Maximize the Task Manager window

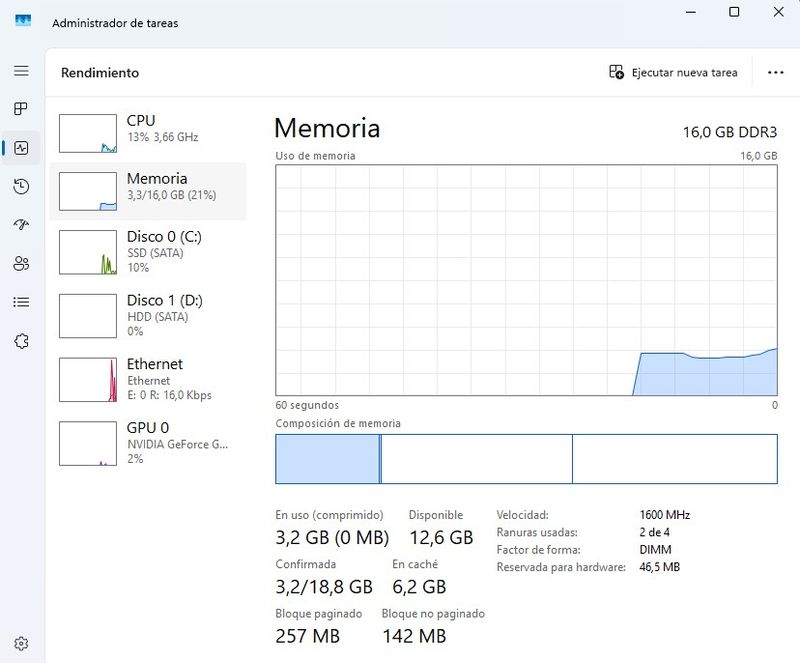[734, 12]
